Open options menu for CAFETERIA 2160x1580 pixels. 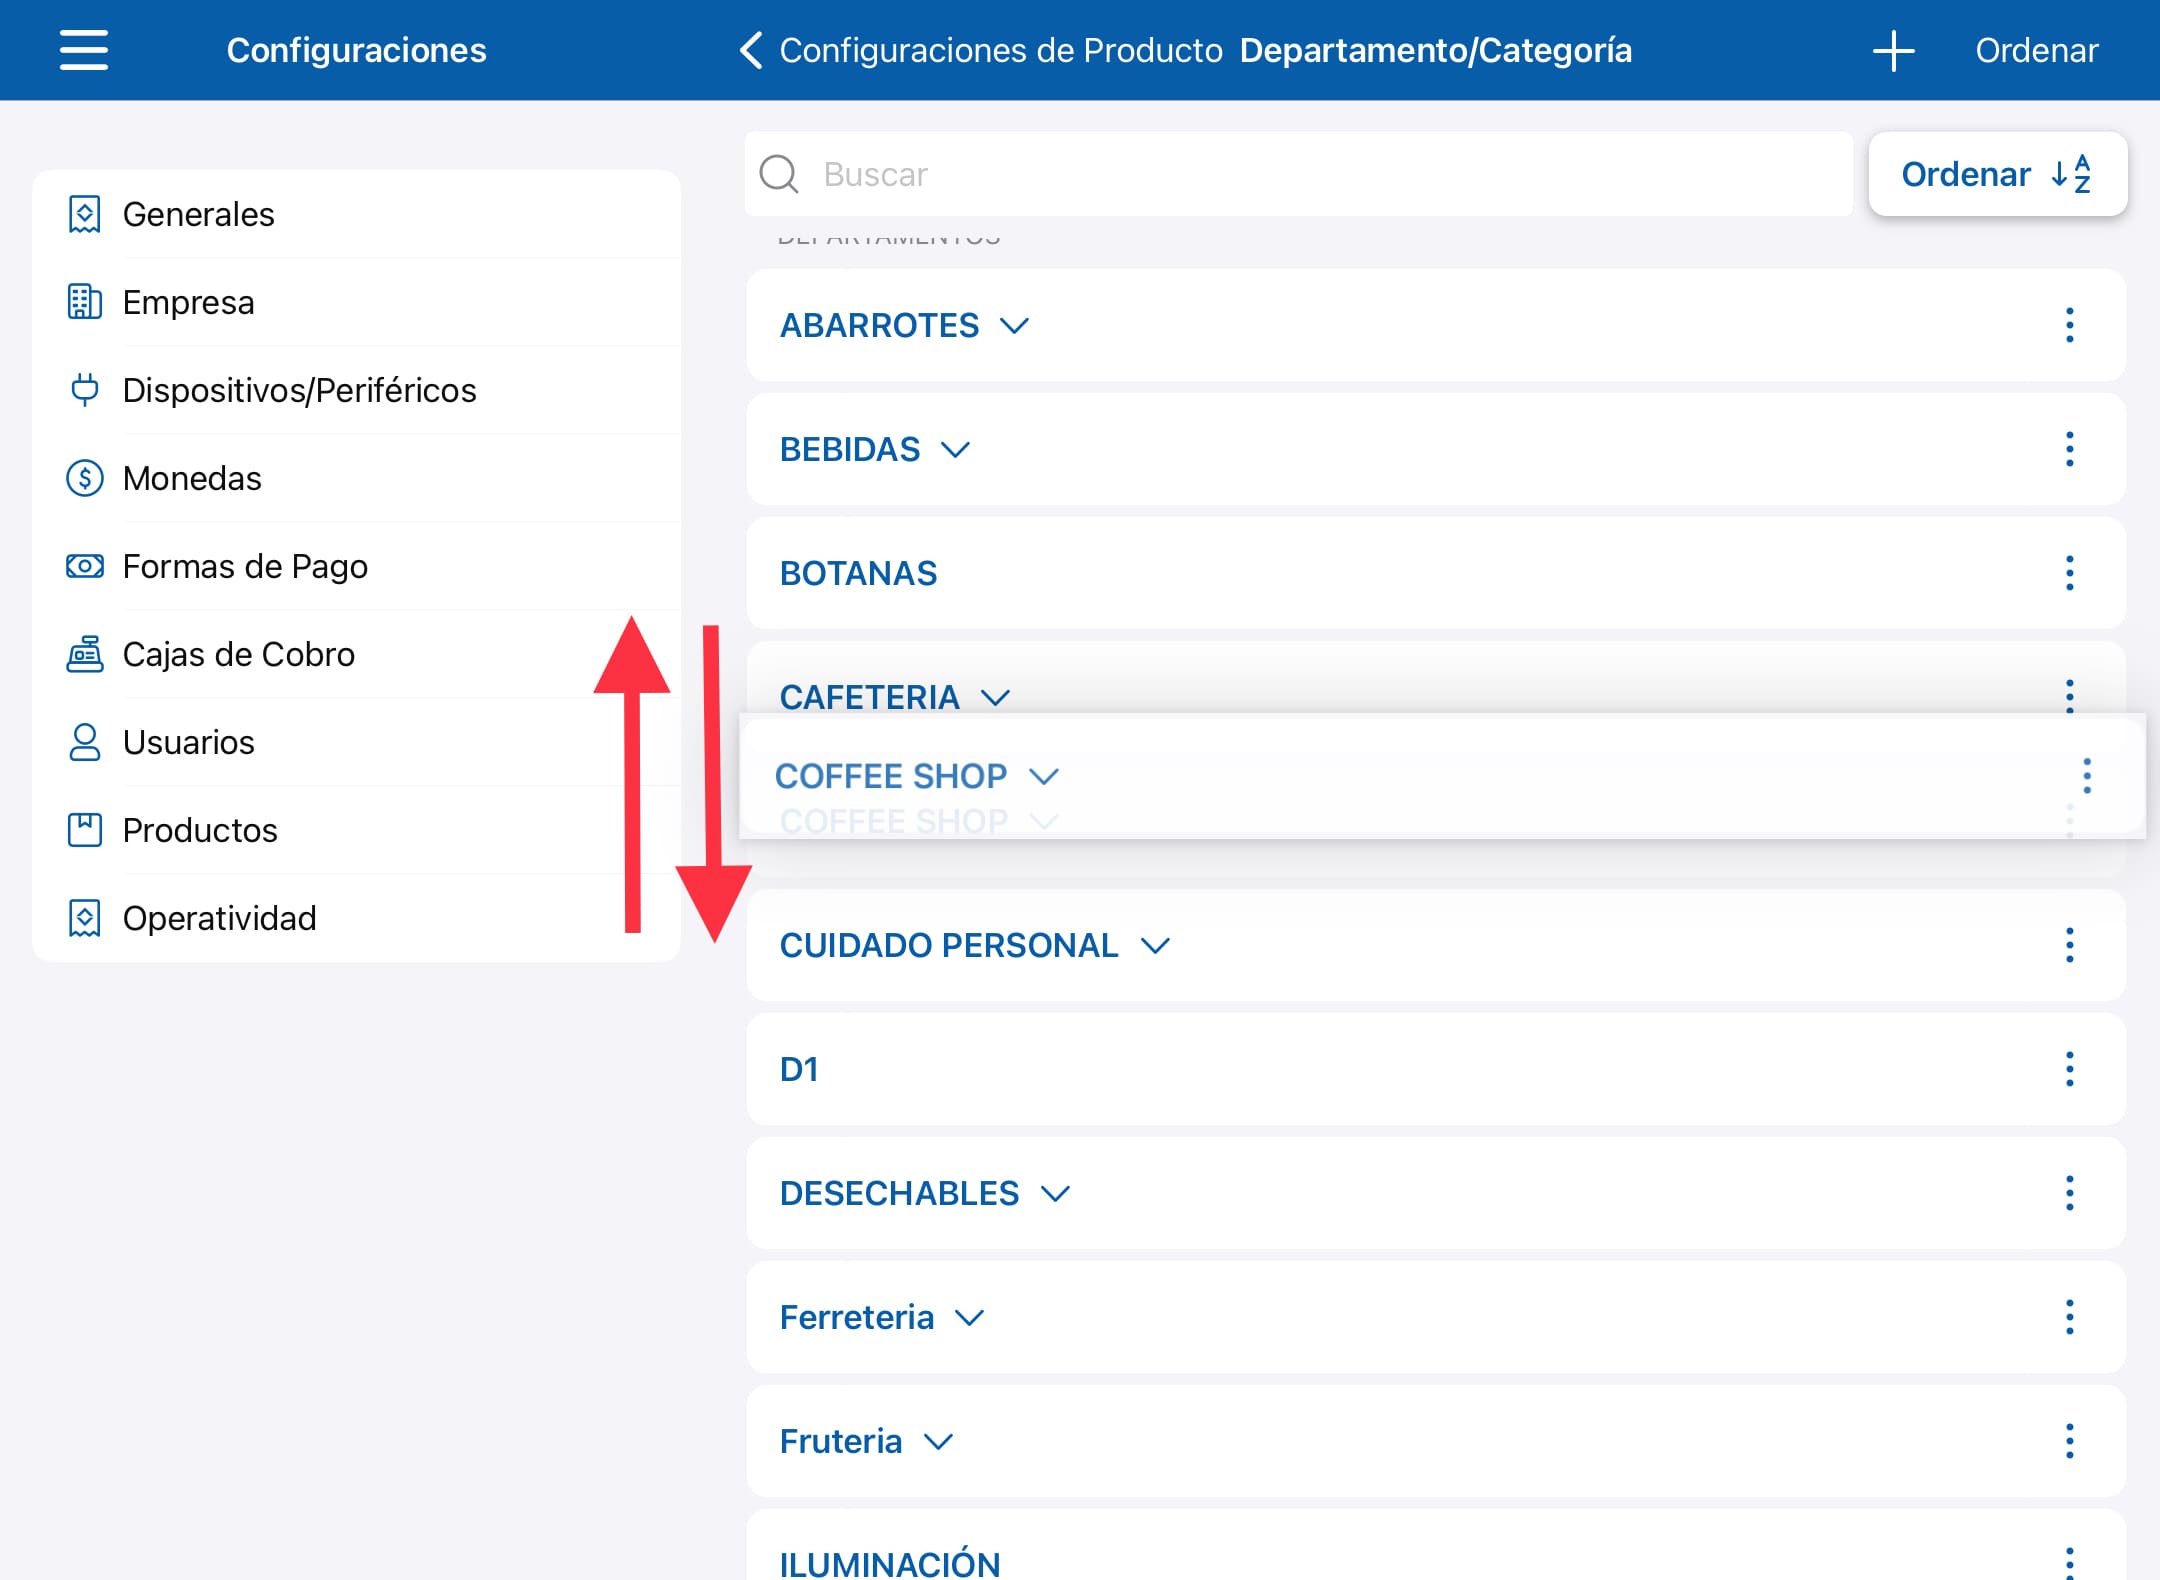(2070, 694)
